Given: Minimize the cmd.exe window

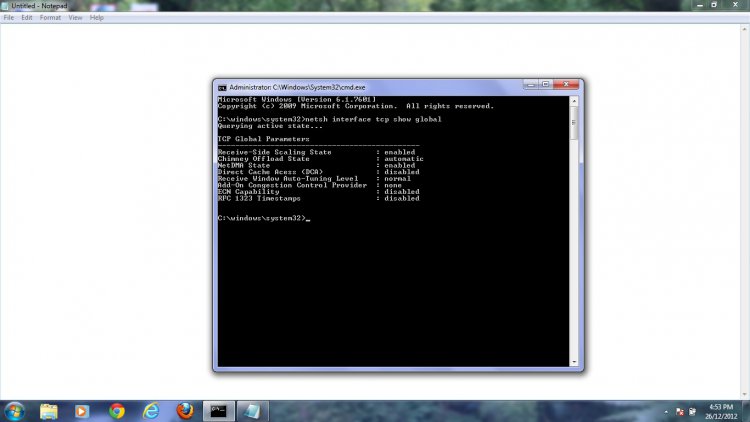Looking at the screenshot, I should pos(530,85).
